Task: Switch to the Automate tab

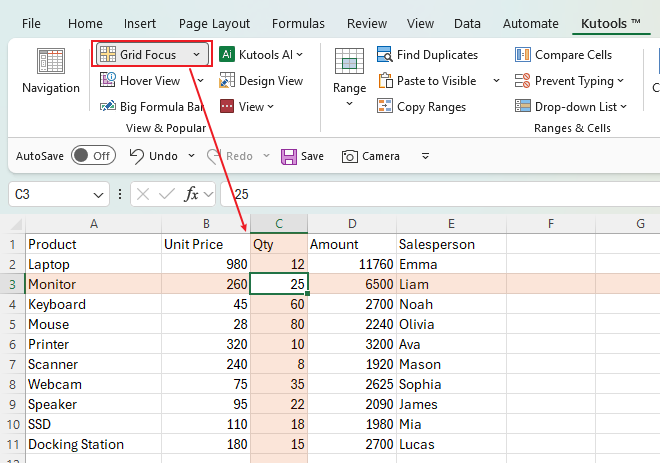Action: point(530,24)
